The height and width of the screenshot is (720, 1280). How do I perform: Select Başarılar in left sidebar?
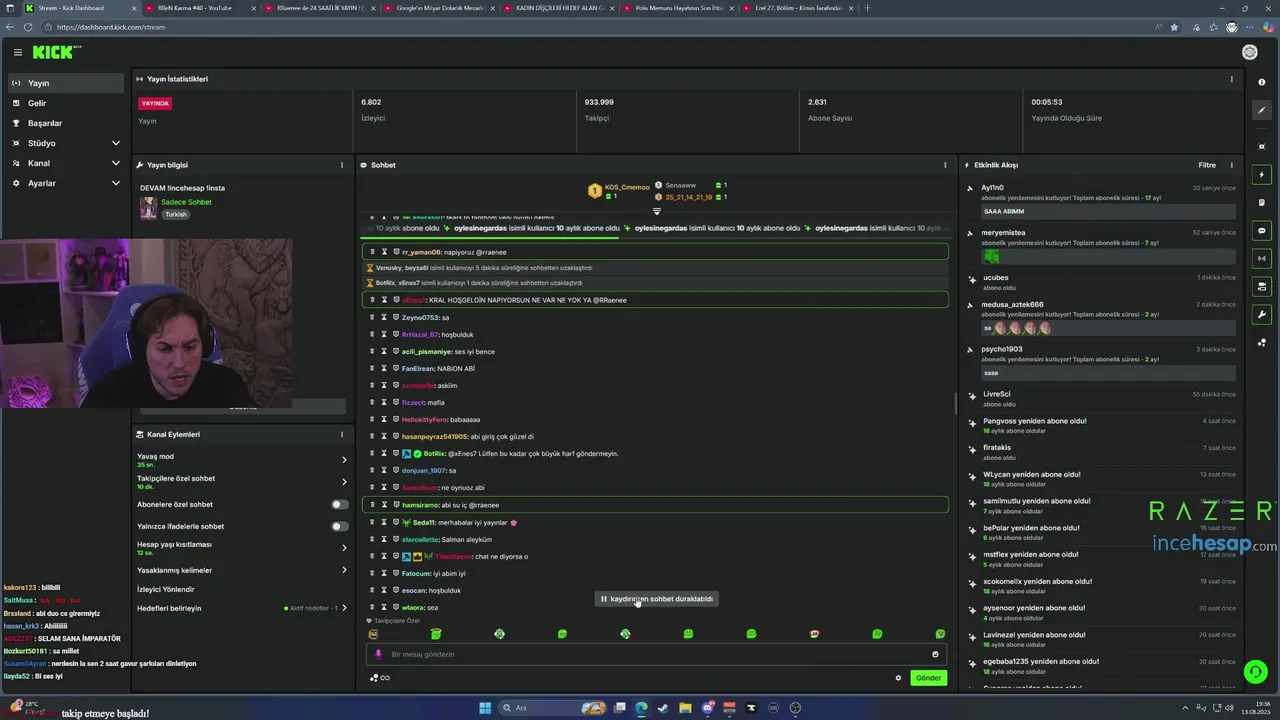point(66,123)
